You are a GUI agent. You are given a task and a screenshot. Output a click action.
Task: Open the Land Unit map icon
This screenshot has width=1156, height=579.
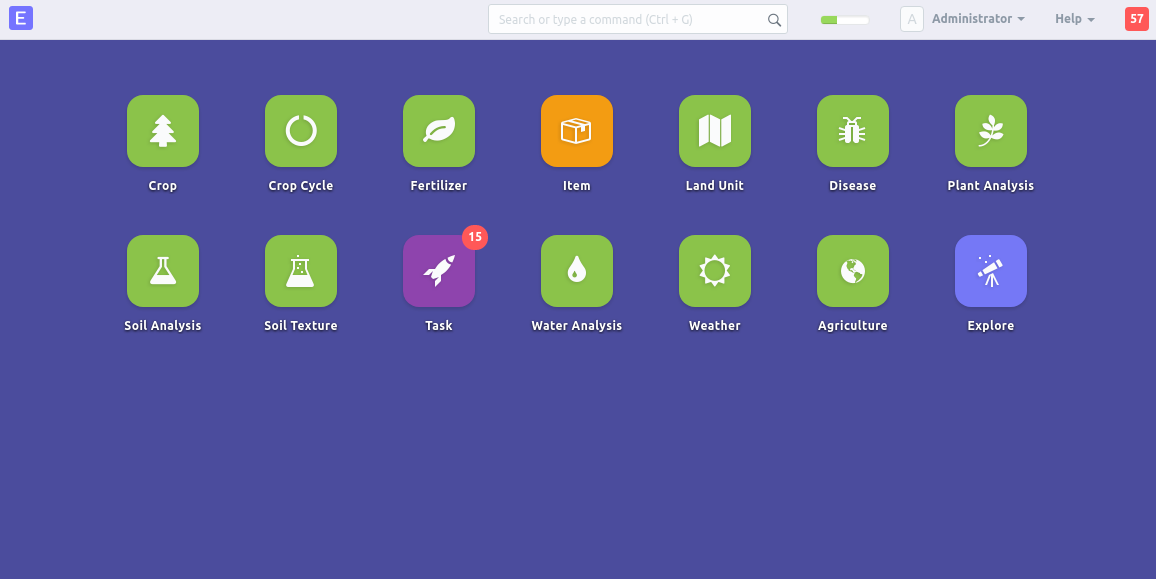coord(715,131)
